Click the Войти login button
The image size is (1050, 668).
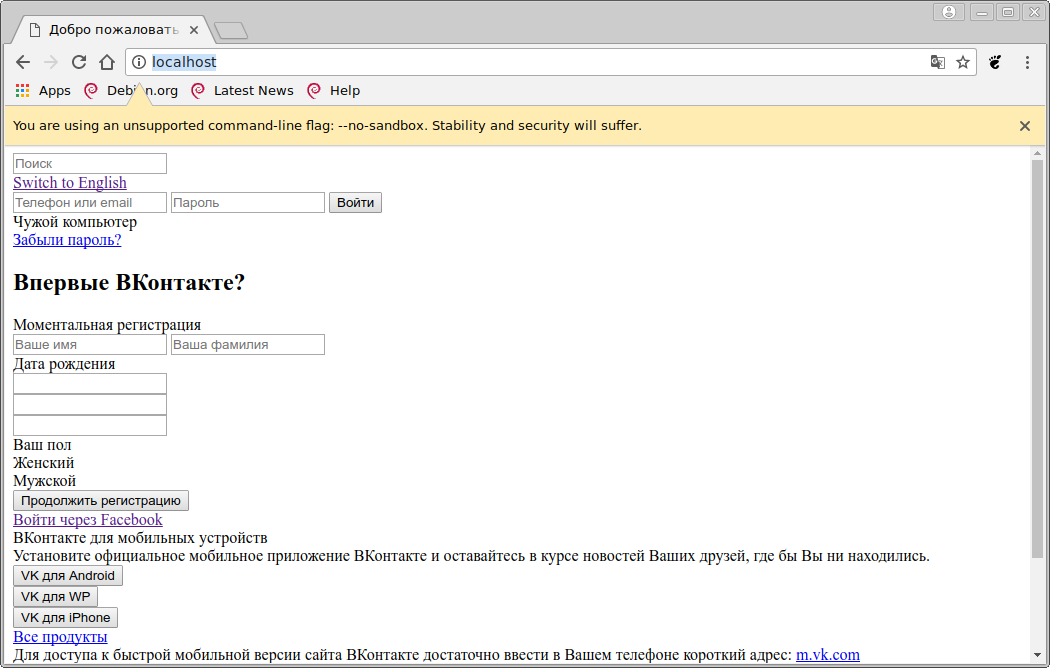pyautogui.click(x=355, y=203)
